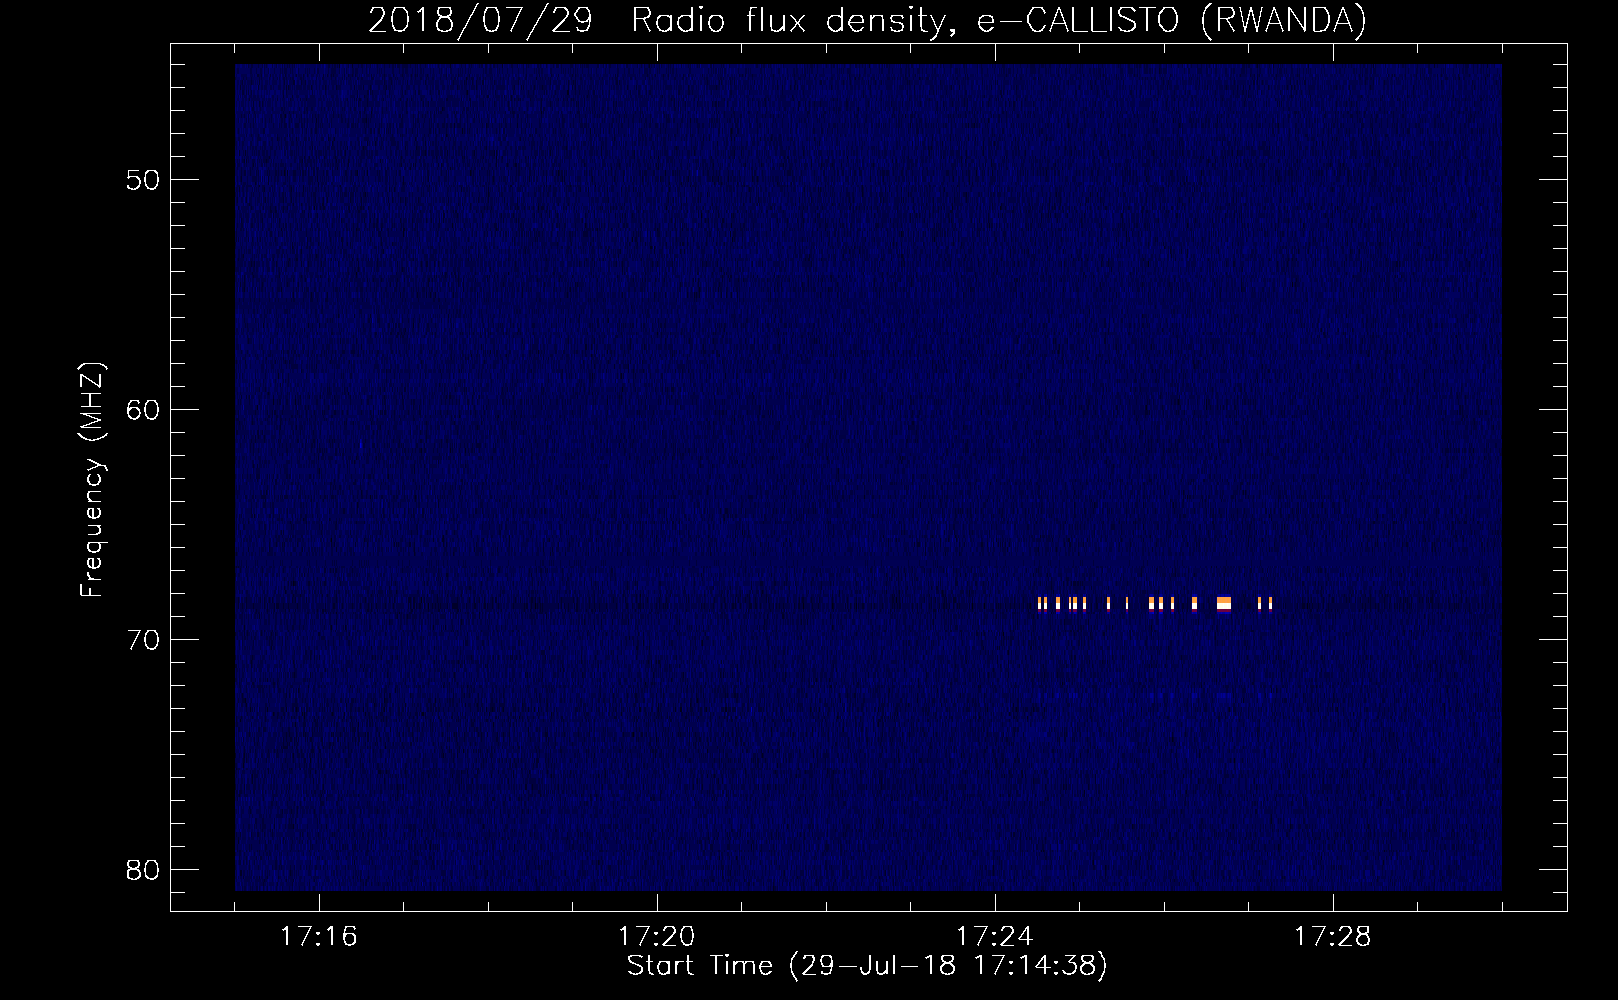Click the 17:16 time tick label
The width and height of the screenshot is (1618, 1000).
click(x=318, y=937)
